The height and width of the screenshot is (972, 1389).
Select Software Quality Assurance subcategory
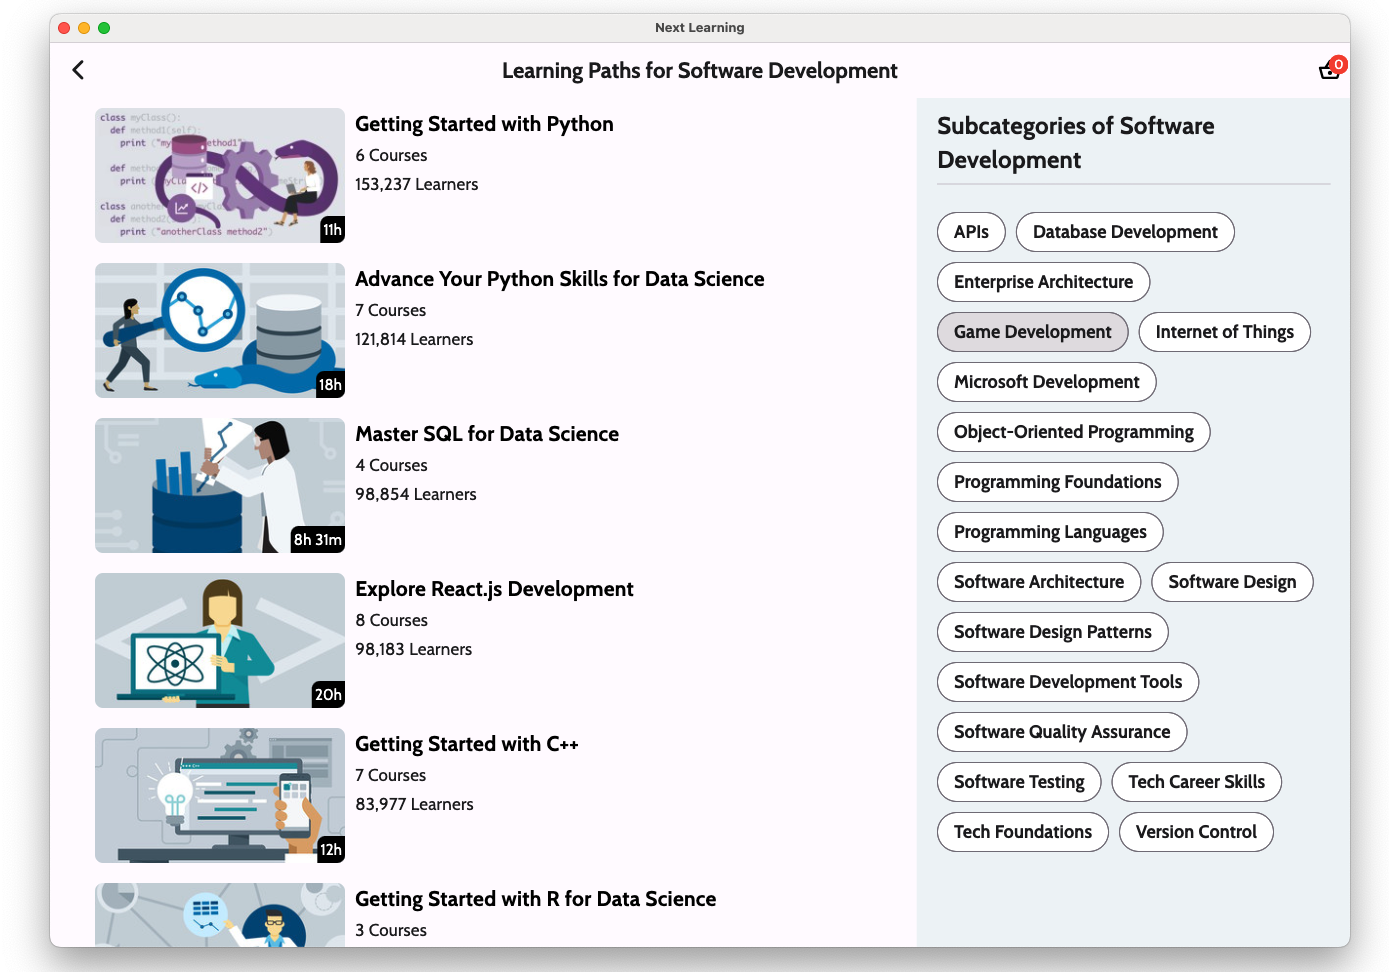[1061, 732]
